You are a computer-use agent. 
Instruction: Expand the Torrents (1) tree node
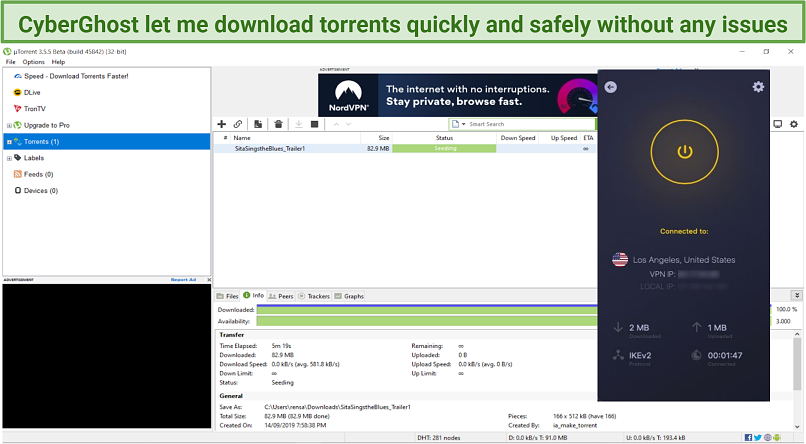[x=9, y=142]
